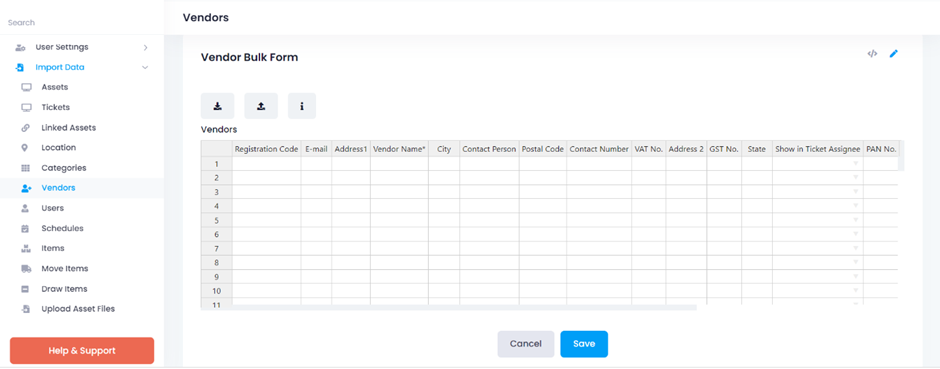Collapse the Import Data chevron
Image resolution: width=940 pixels, height=369 pixels.
[x=145, y=68]
